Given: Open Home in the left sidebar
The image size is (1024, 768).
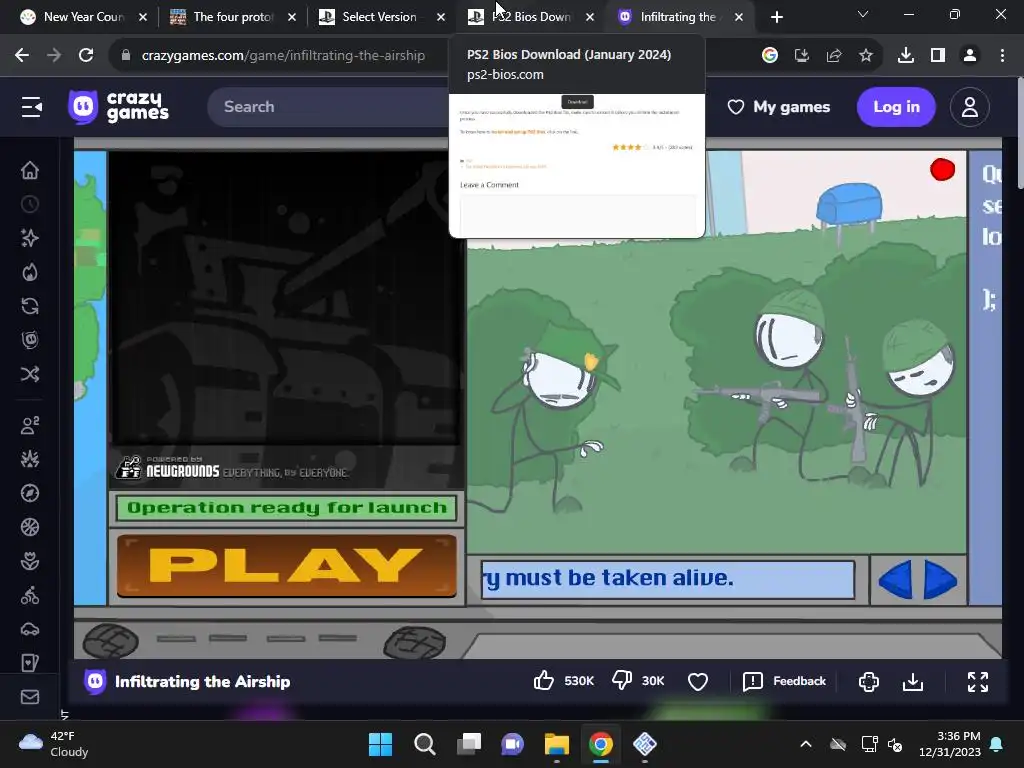Looking at the screenshot, I should point(30,170).
